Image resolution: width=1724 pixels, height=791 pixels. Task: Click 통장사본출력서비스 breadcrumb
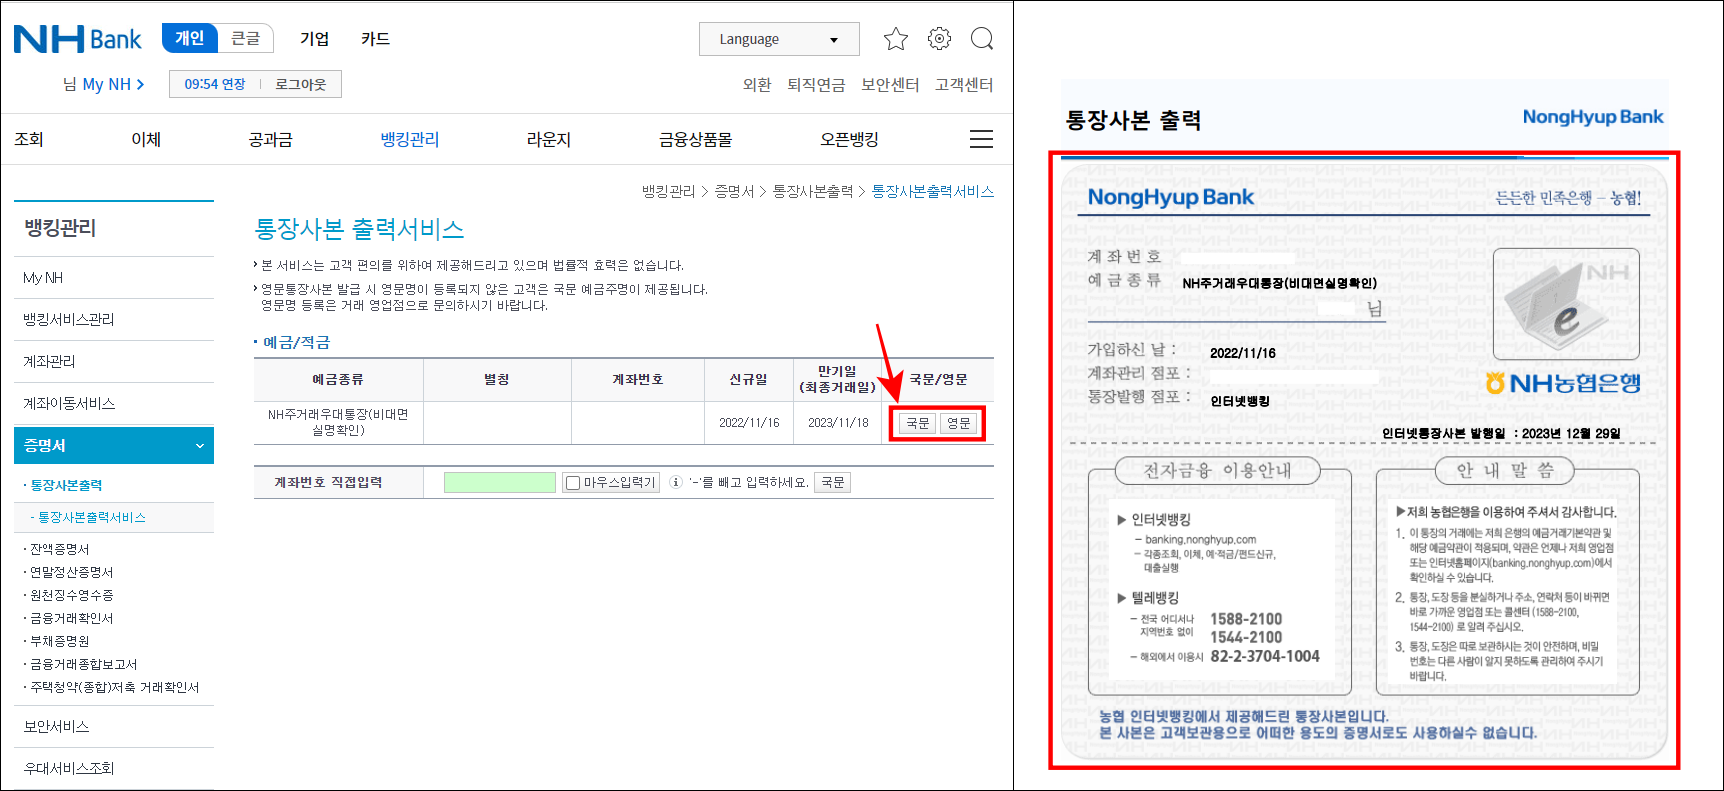coord(933,191)
